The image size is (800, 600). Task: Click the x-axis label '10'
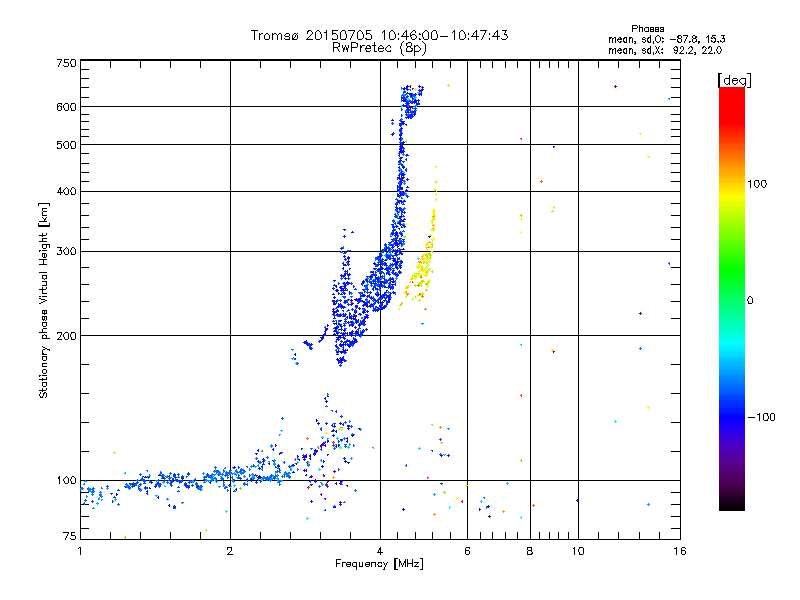(578, 551)
